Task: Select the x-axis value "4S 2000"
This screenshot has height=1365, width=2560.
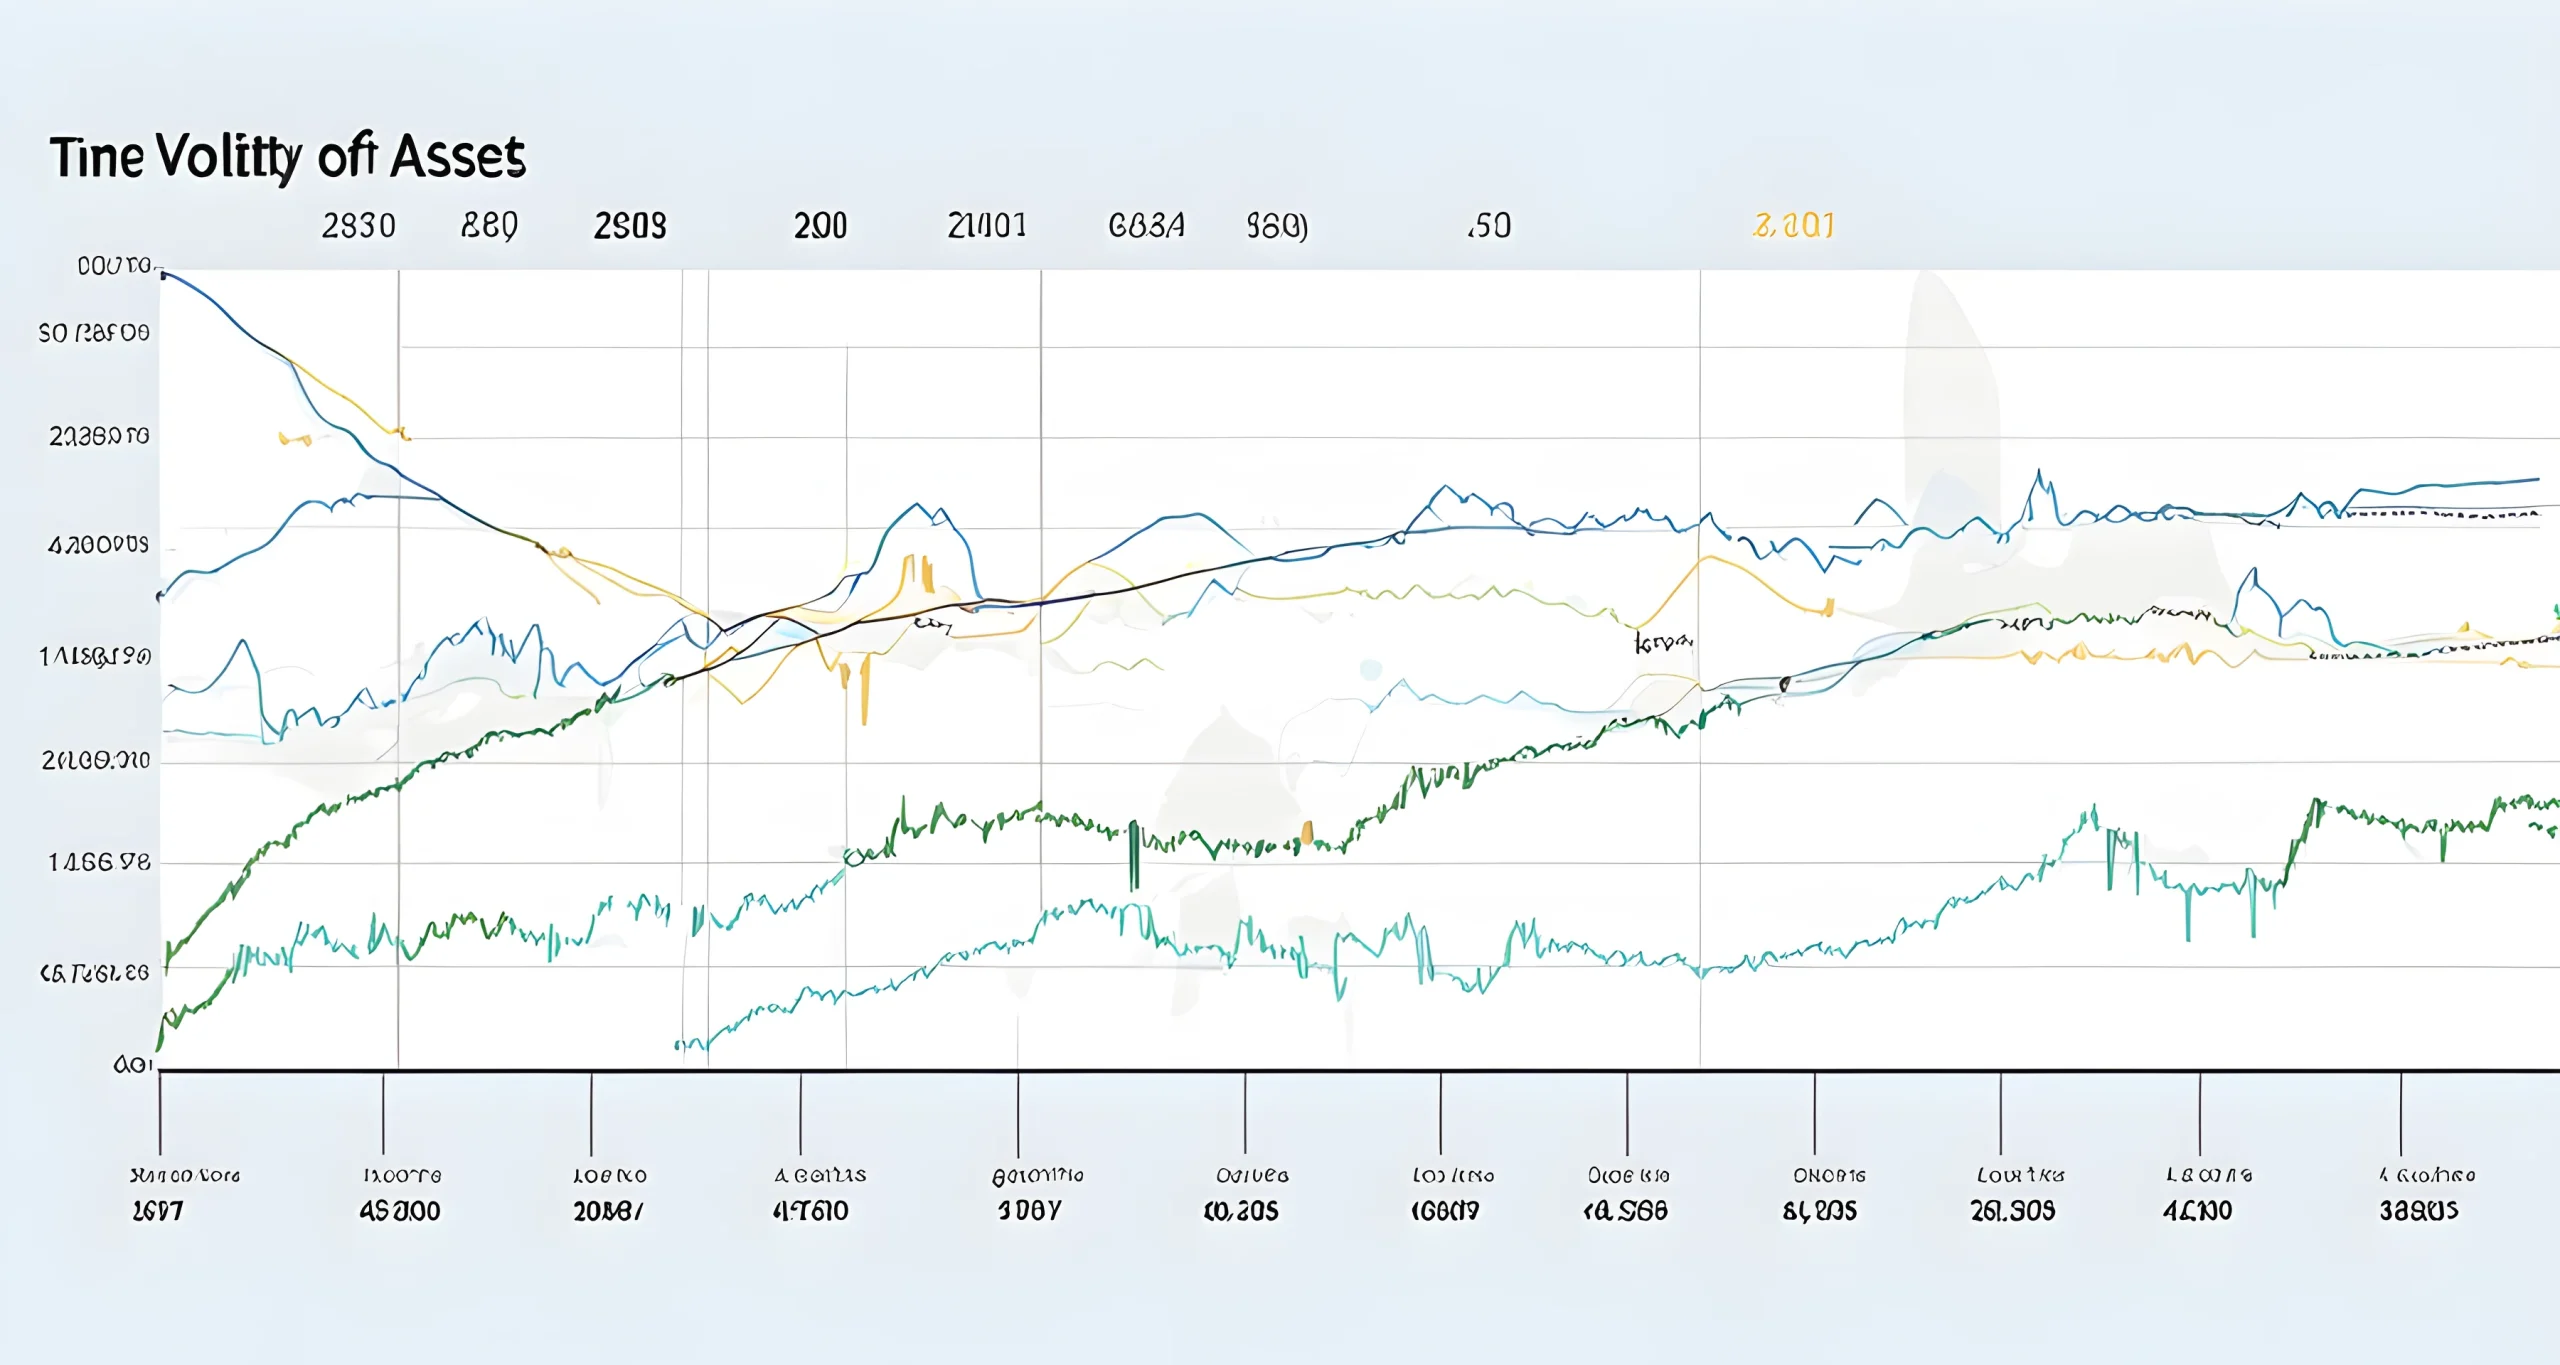Action: pyautogui.click(x=400, y=1211)
